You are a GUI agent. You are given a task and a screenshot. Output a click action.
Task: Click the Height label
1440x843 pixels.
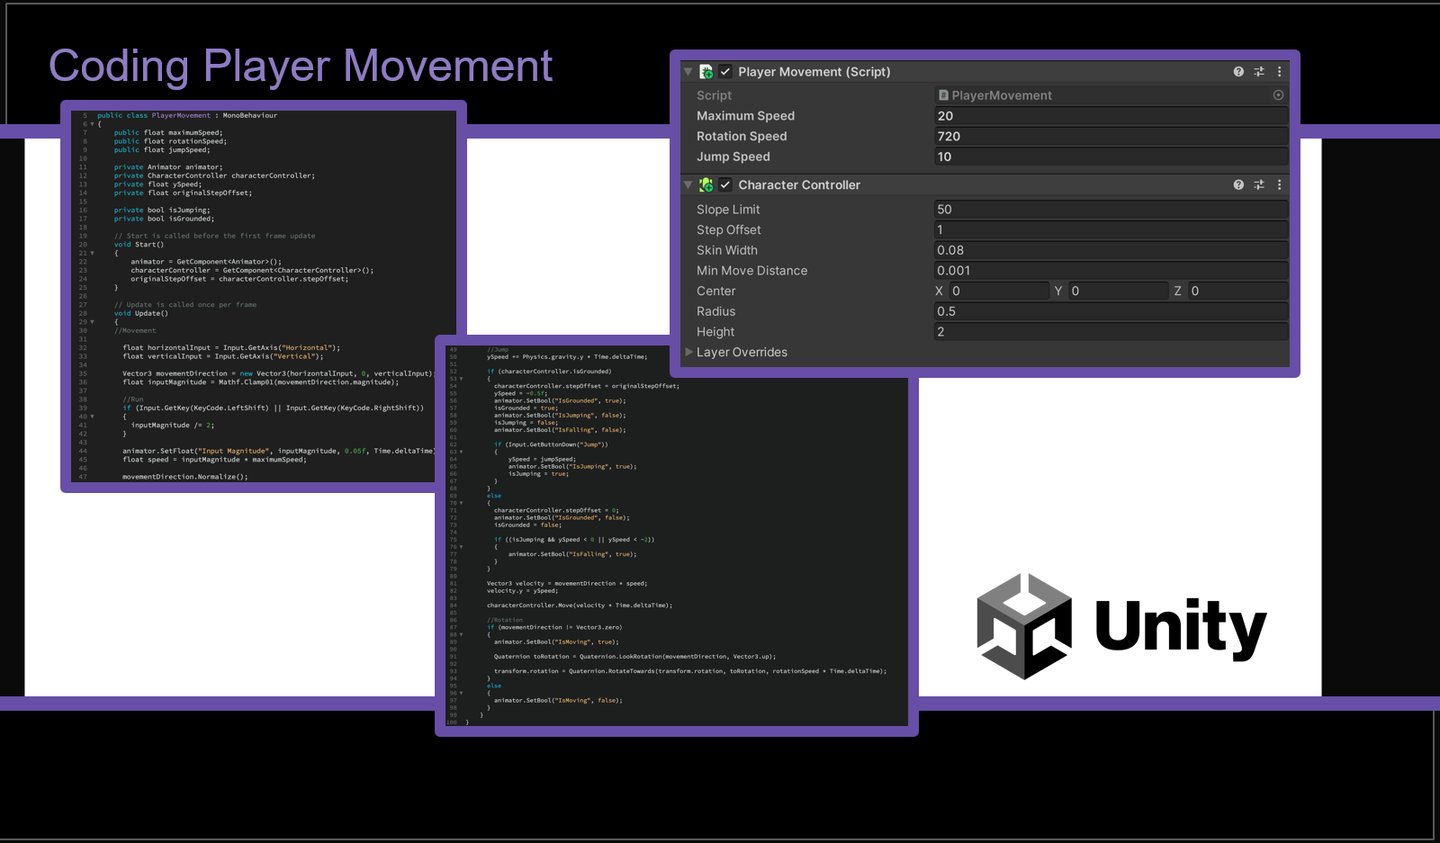click(x=716, y=332)
